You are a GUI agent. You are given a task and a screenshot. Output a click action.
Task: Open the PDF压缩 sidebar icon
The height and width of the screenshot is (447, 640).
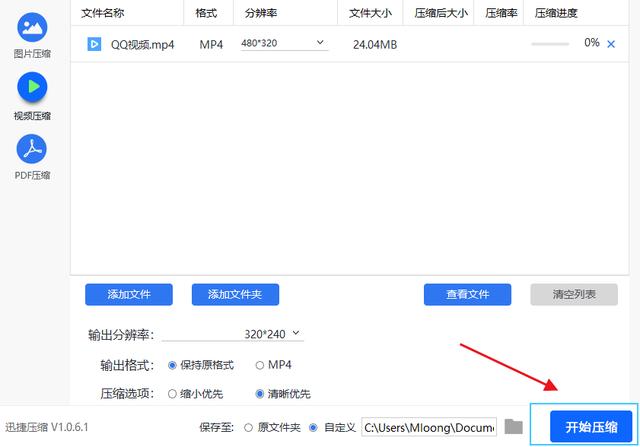pyautogui.click(x=32, y=149)
